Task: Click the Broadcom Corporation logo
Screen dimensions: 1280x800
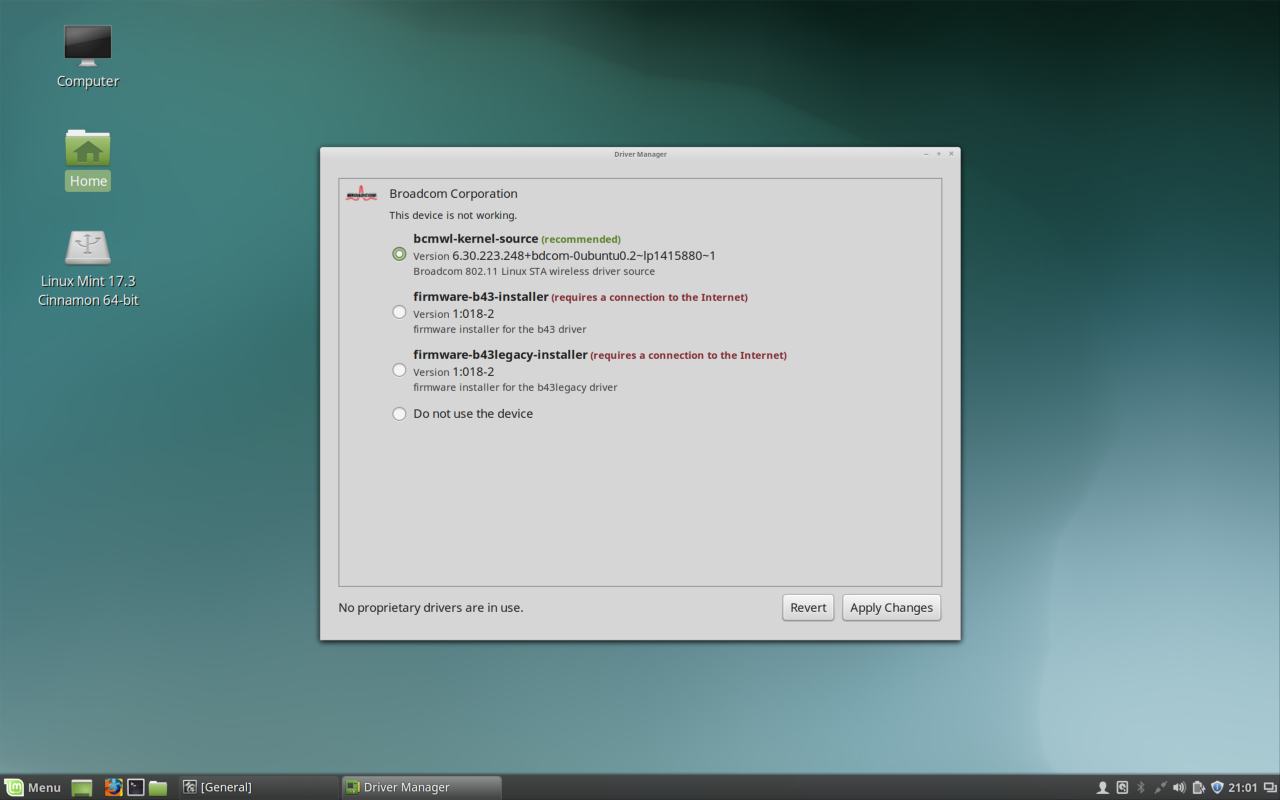Action: pyautogui.click(x=361, y=194)
